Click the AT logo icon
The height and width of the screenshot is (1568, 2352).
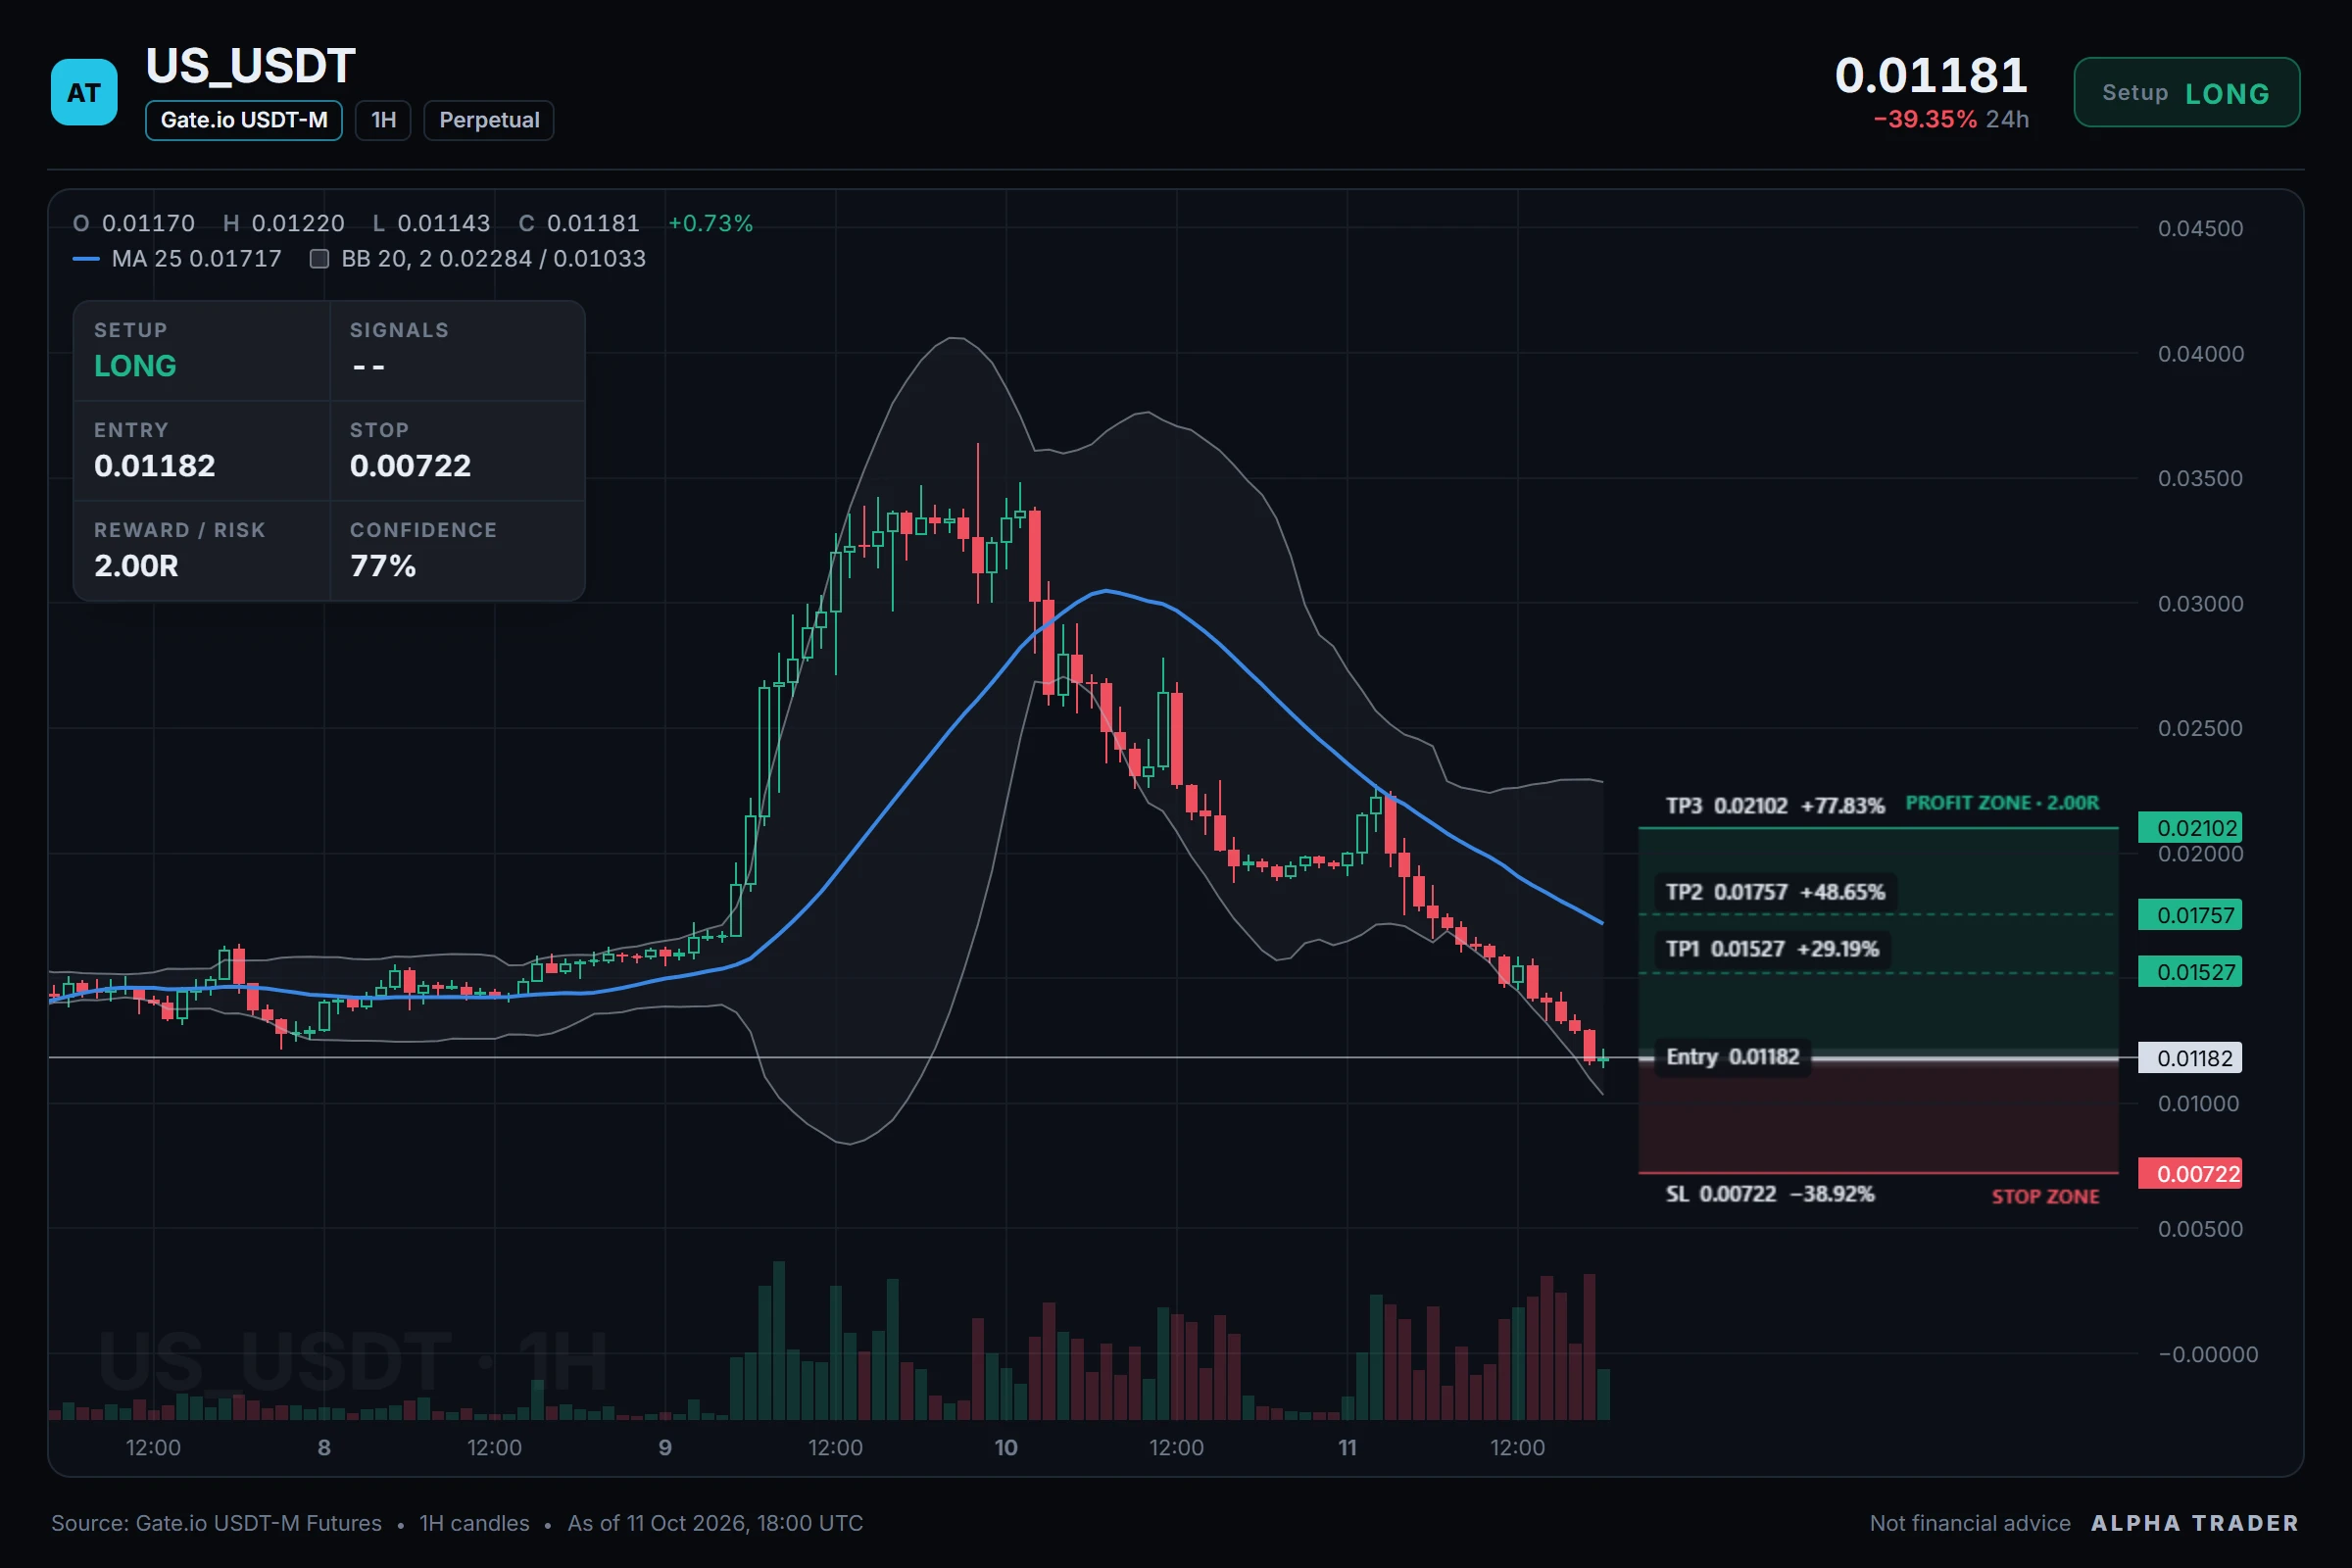[84, 92]
